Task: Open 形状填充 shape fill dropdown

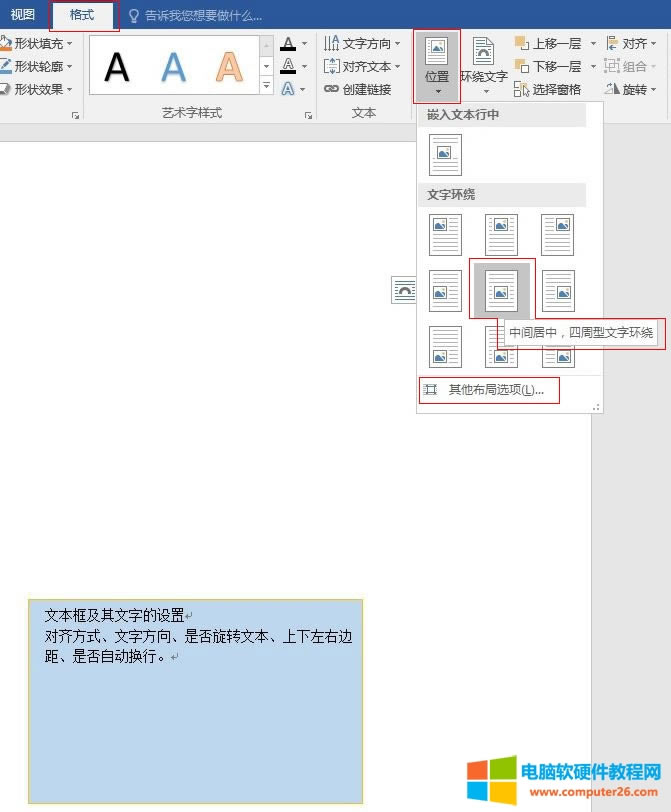Action: click(x=36, y=44)
